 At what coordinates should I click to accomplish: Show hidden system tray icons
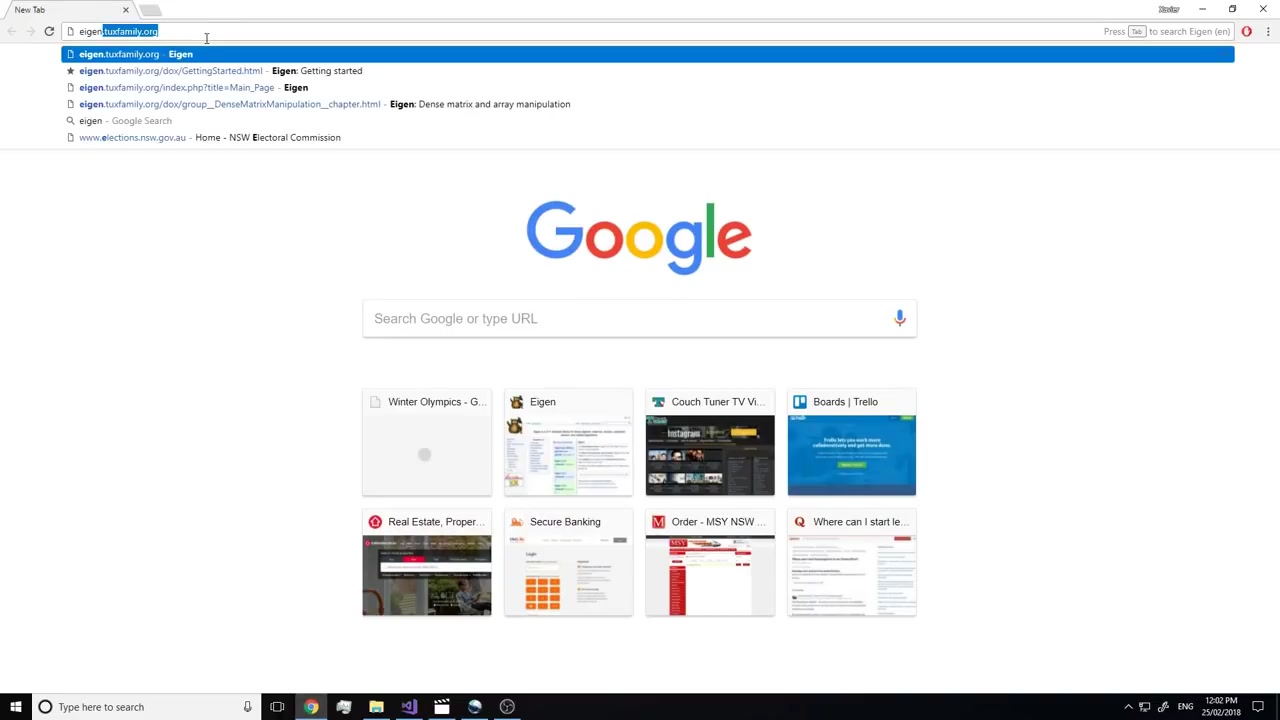coord(1128,707)
